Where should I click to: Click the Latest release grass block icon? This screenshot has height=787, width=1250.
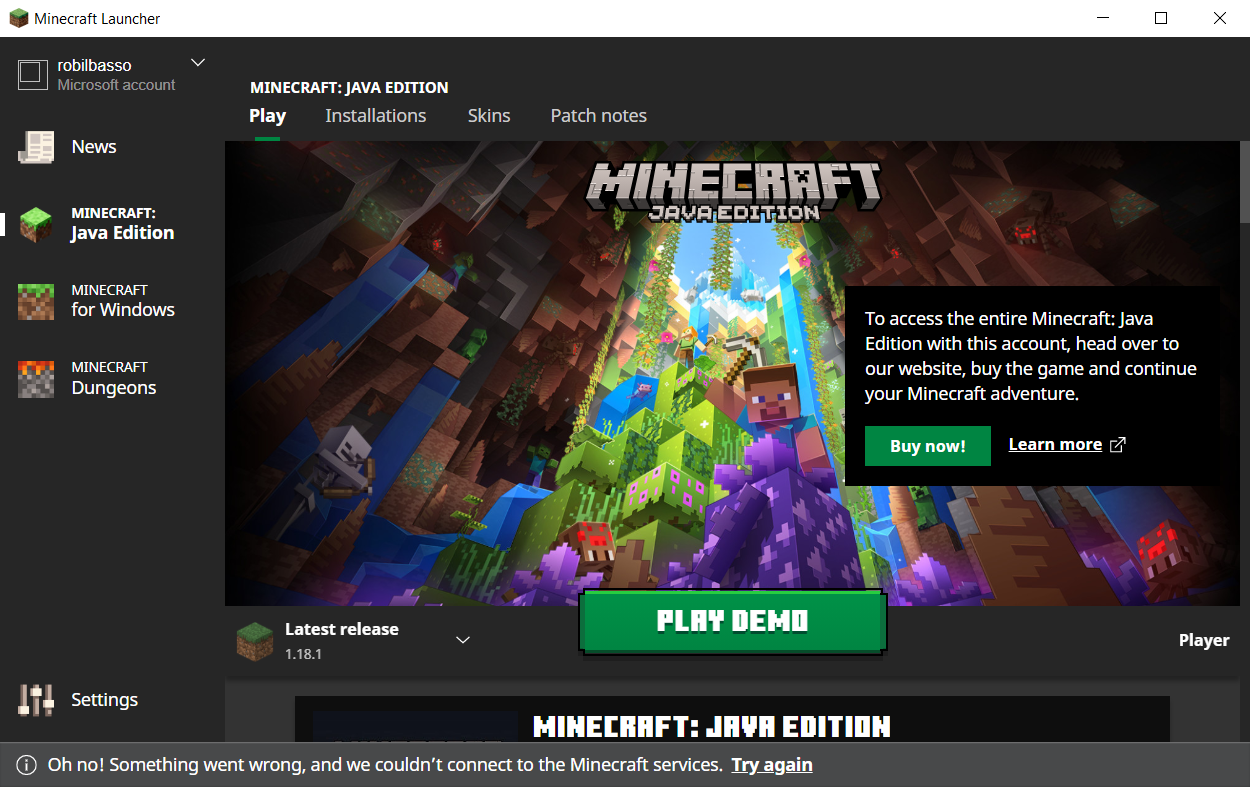click(255, 641)
